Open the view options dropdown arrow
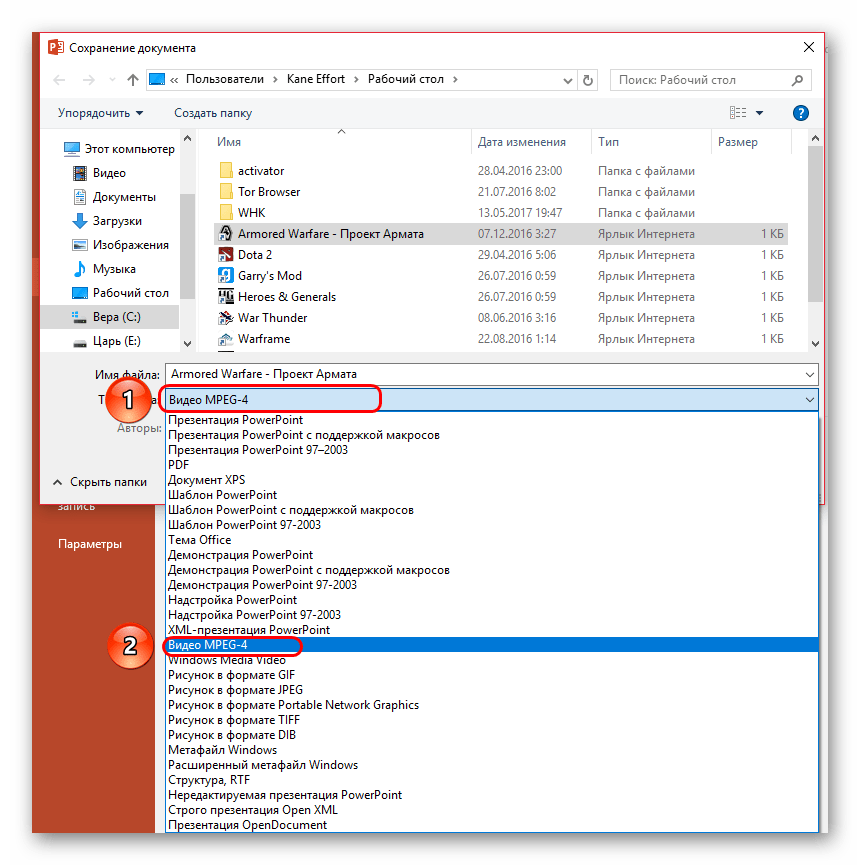860x865 pixels. click(x=760, y=112)
